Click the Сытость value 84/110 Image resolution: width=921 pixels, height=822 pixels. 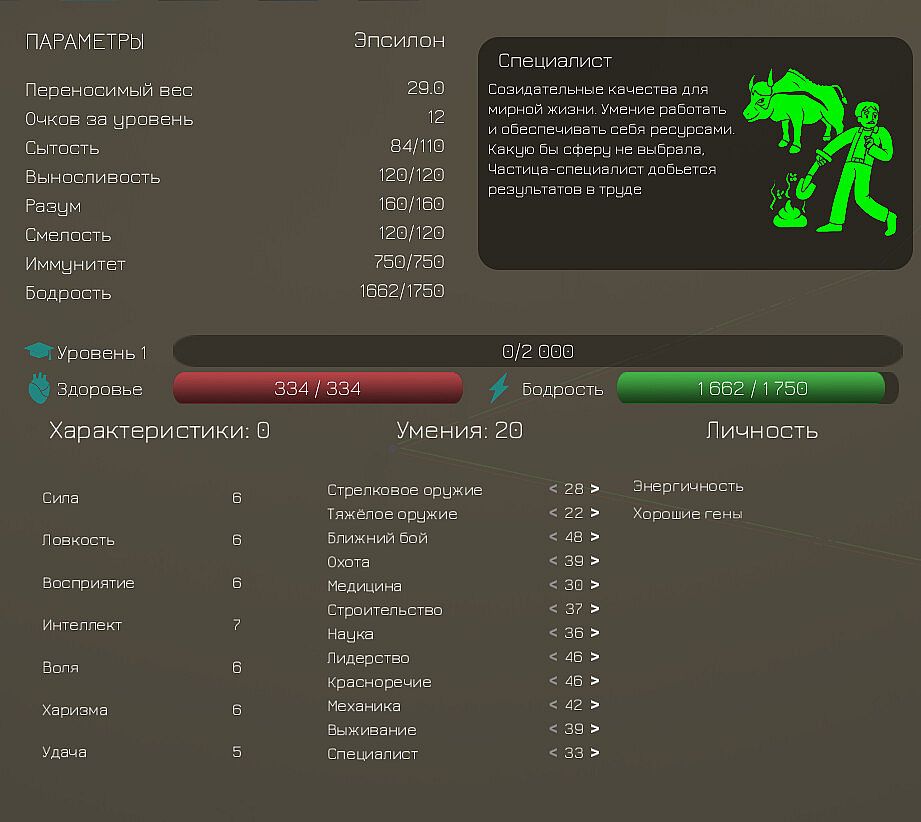tap(417, 145)
